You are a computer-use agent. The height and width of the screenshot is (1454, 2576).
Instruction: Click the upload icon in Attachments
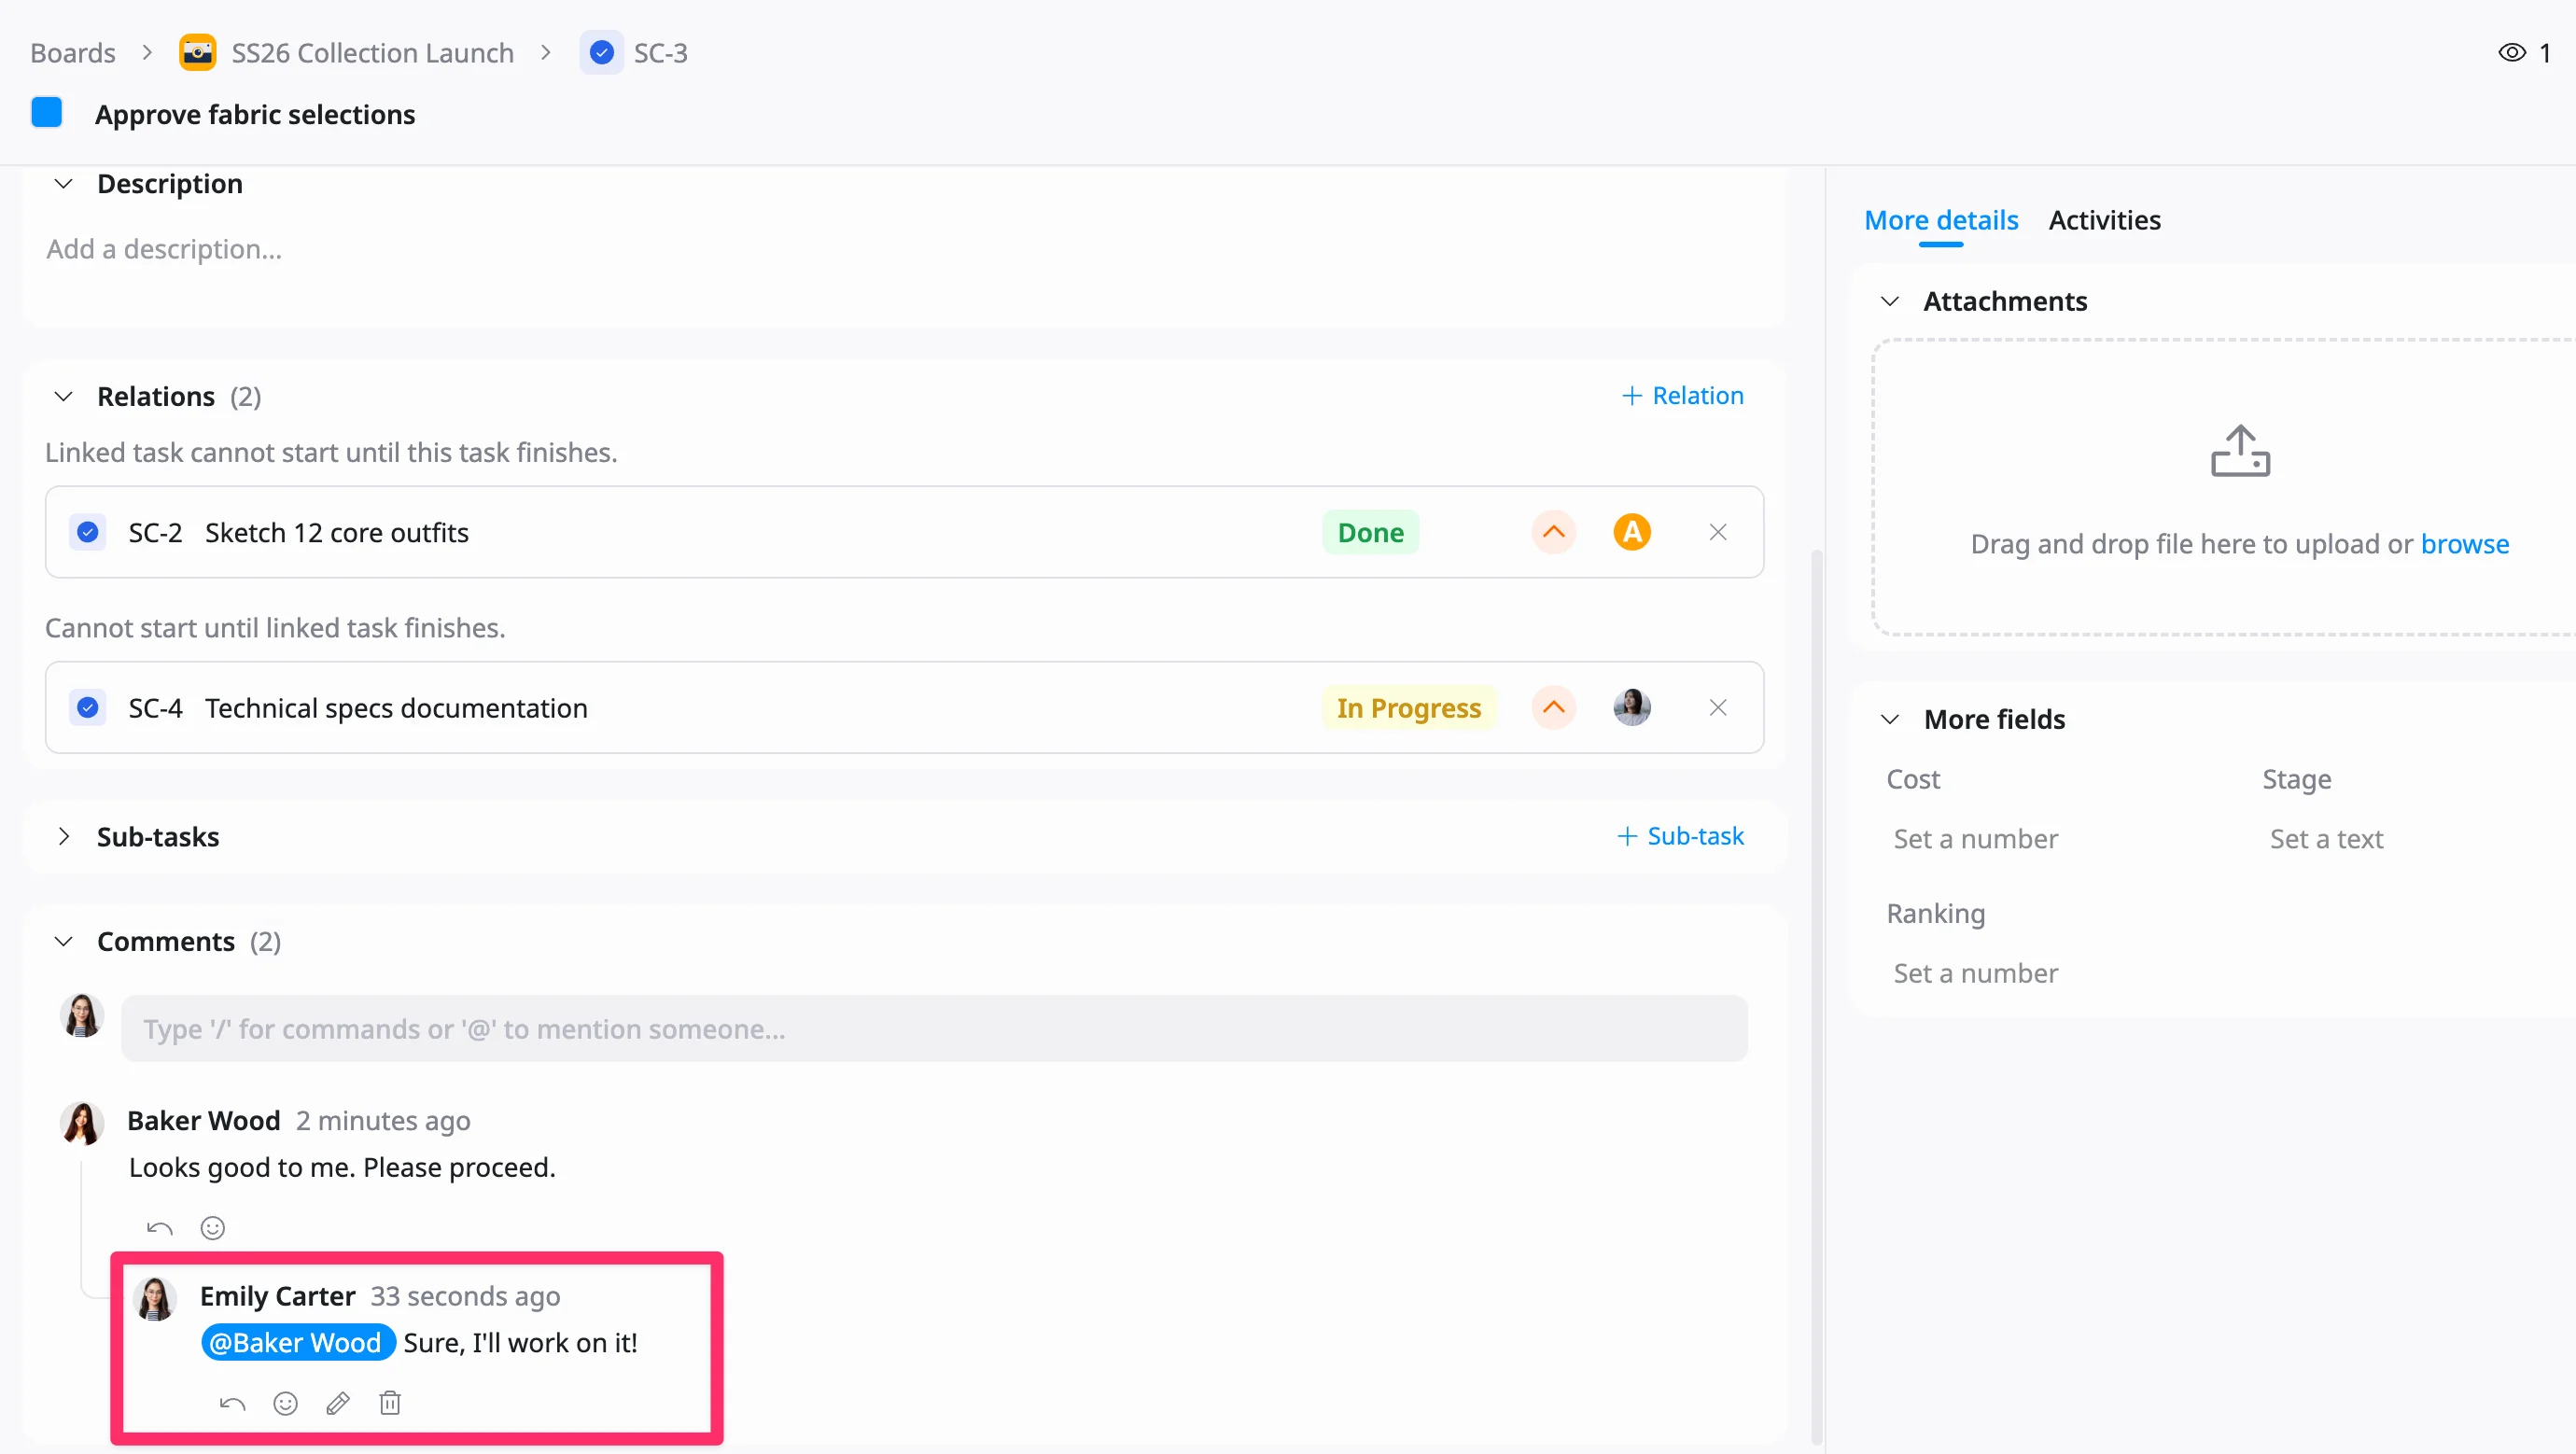coord(2239,452)
